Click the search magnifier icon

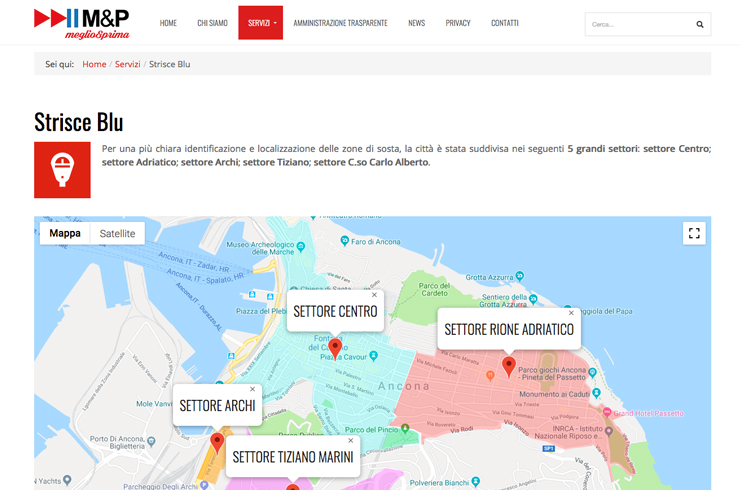point(700,25)
